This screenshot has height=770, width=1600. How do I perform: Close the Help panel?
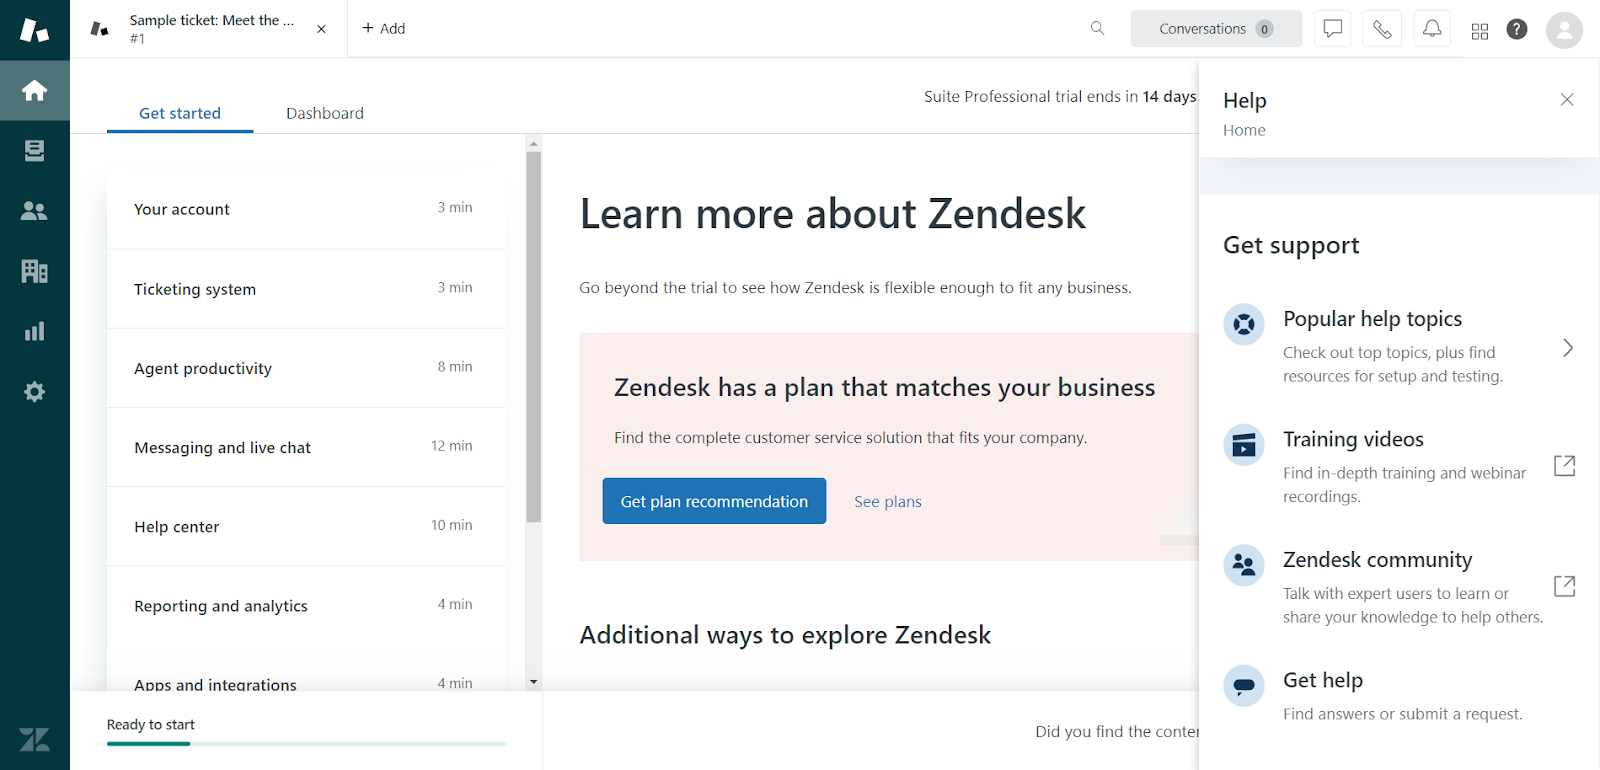pos(1567,99)
